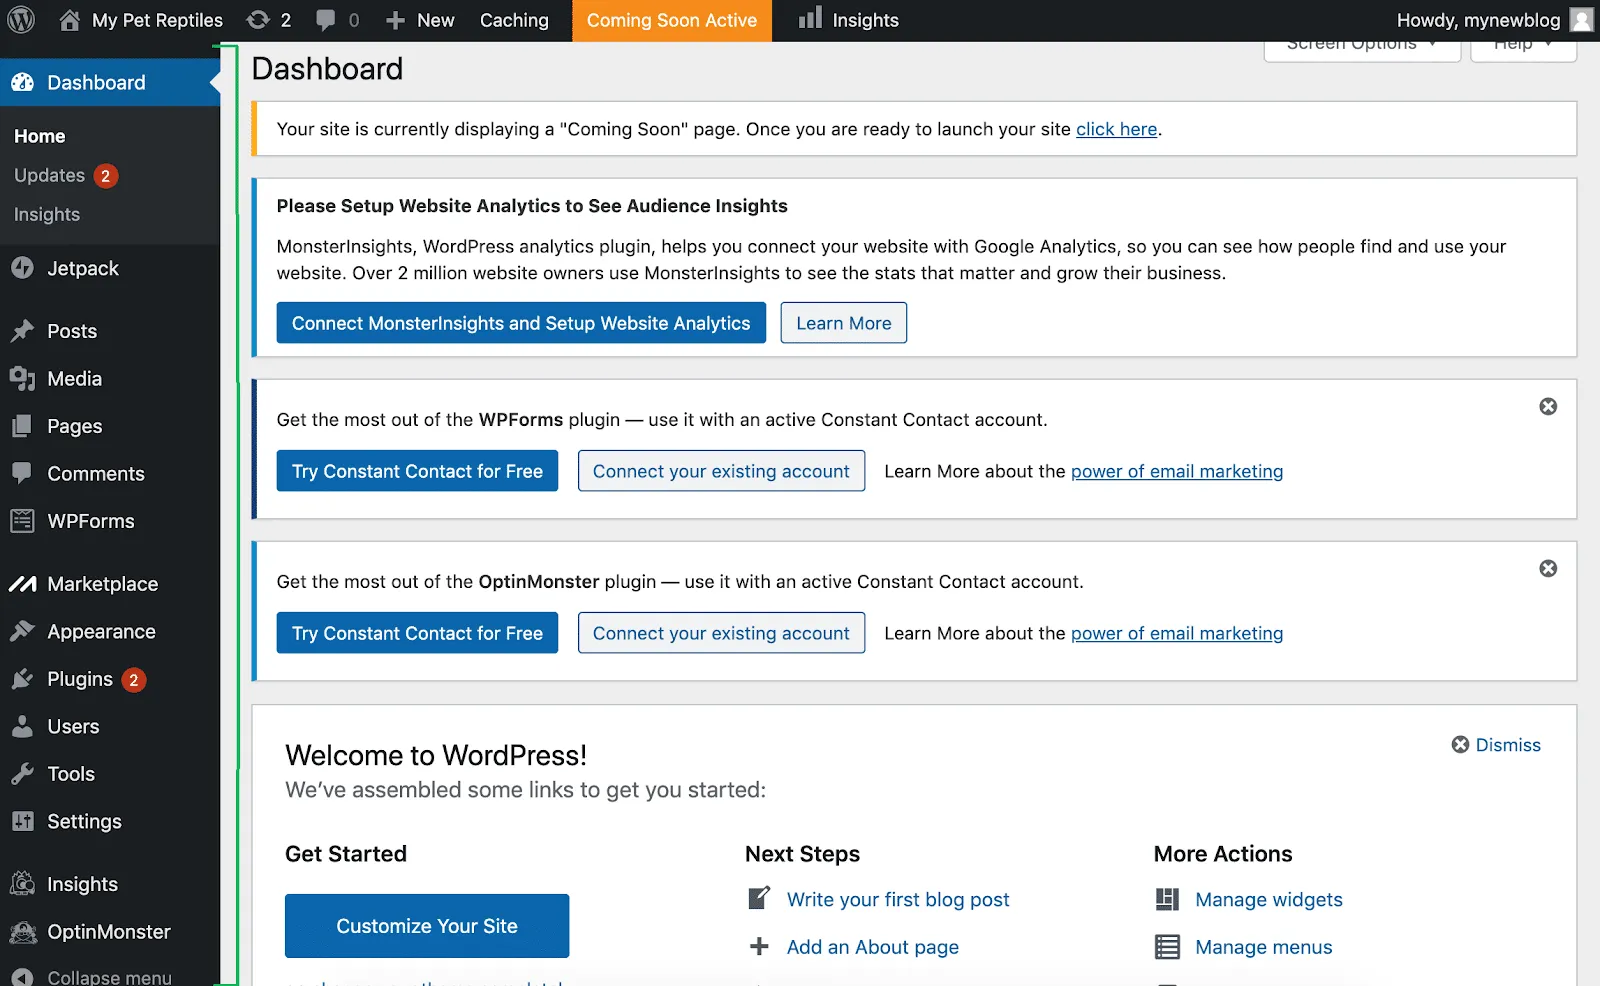Open the New menu label in admin bar
This screenshot has height=986, width=1600.
[x=436, y=20]
